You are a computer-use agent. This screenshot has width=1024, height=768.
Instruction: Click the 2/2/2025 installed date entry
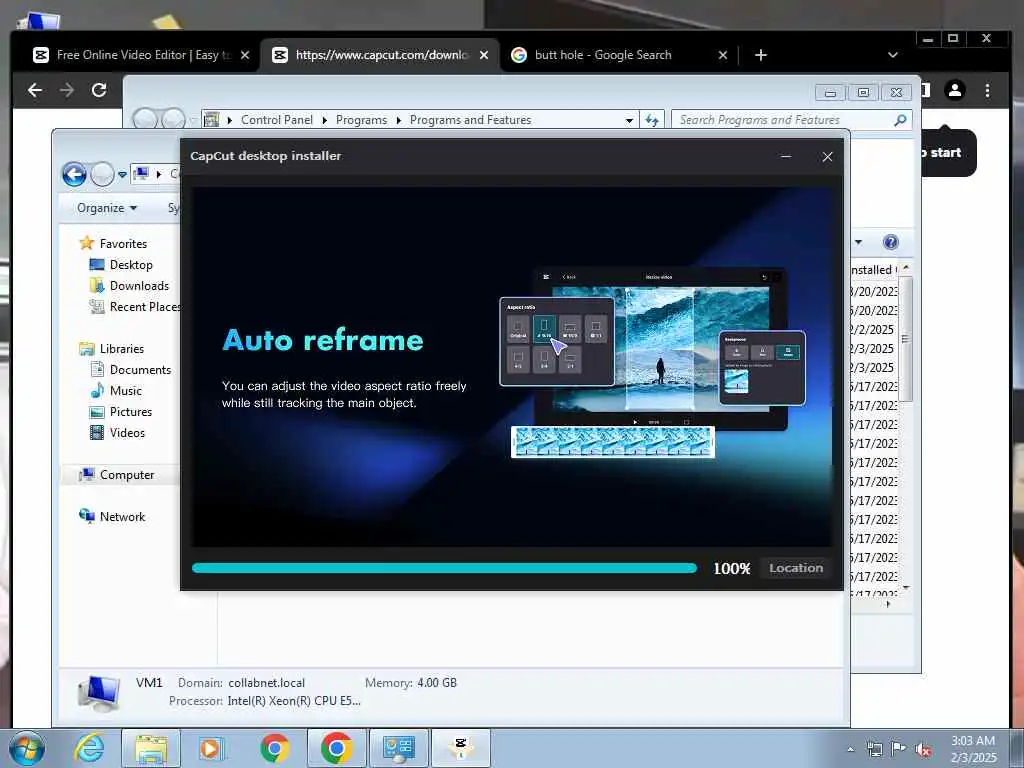click(872, 329)
